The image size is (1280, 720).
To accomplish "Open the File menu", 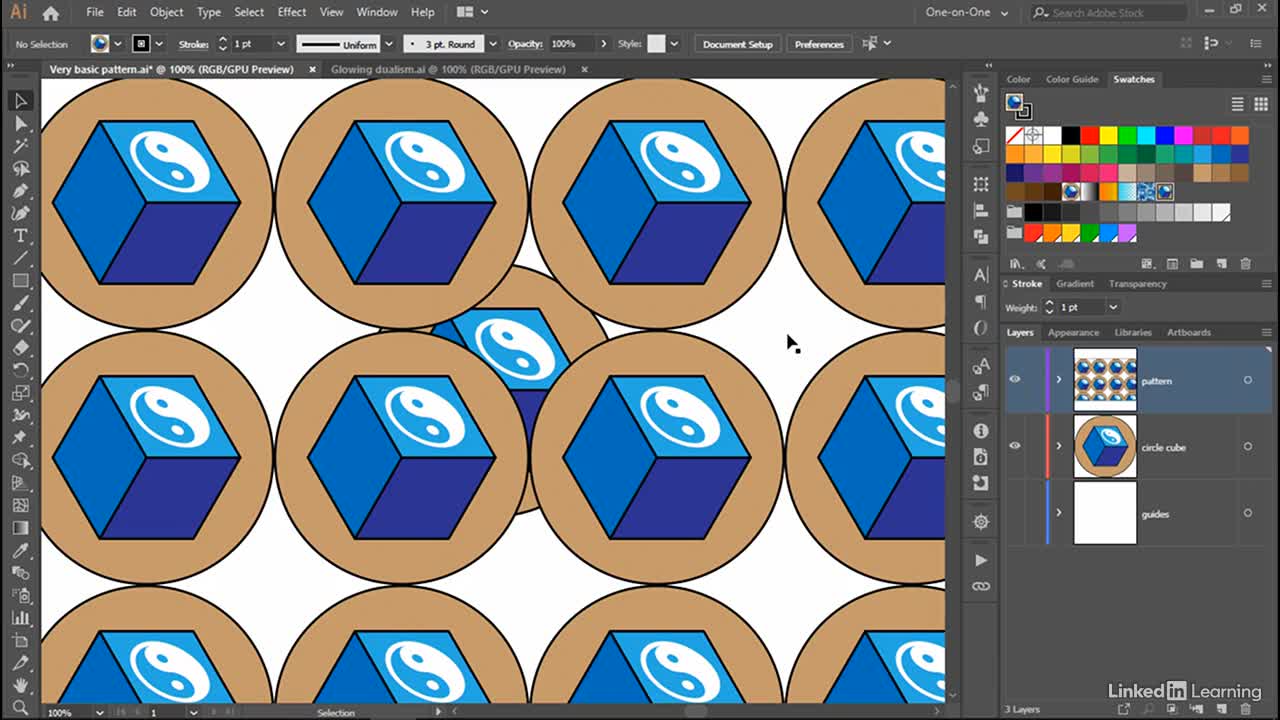I will point(95,12).
